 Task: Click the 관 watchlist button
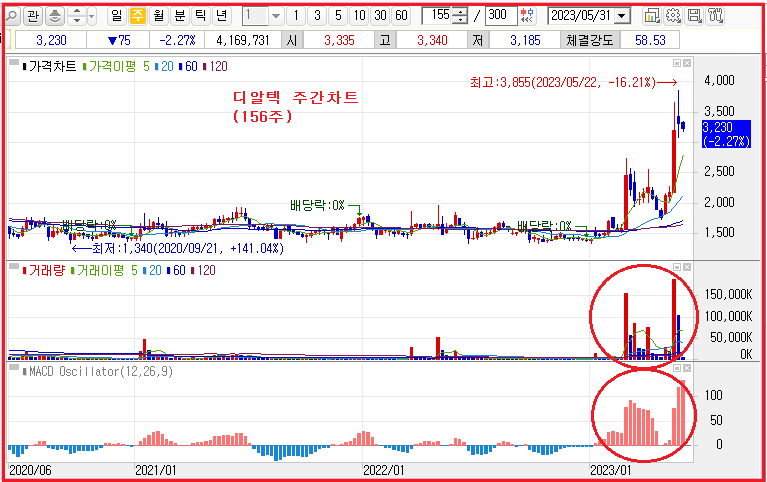click(33, 16)
